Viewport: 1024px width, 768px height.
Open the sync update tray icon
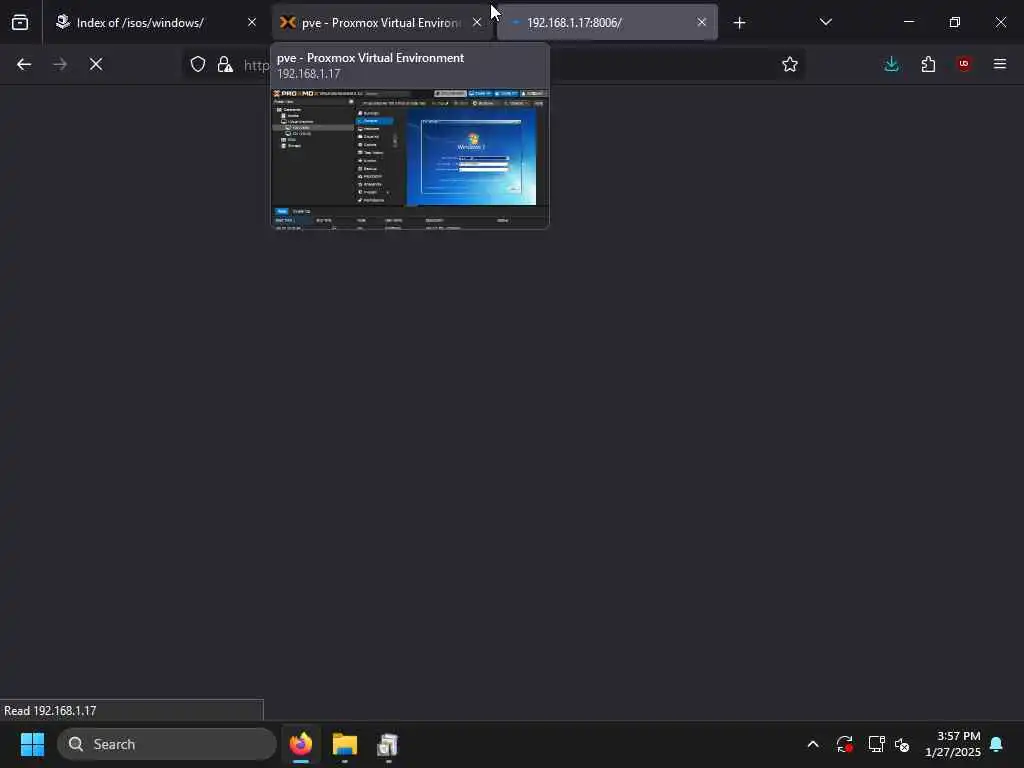844,744
